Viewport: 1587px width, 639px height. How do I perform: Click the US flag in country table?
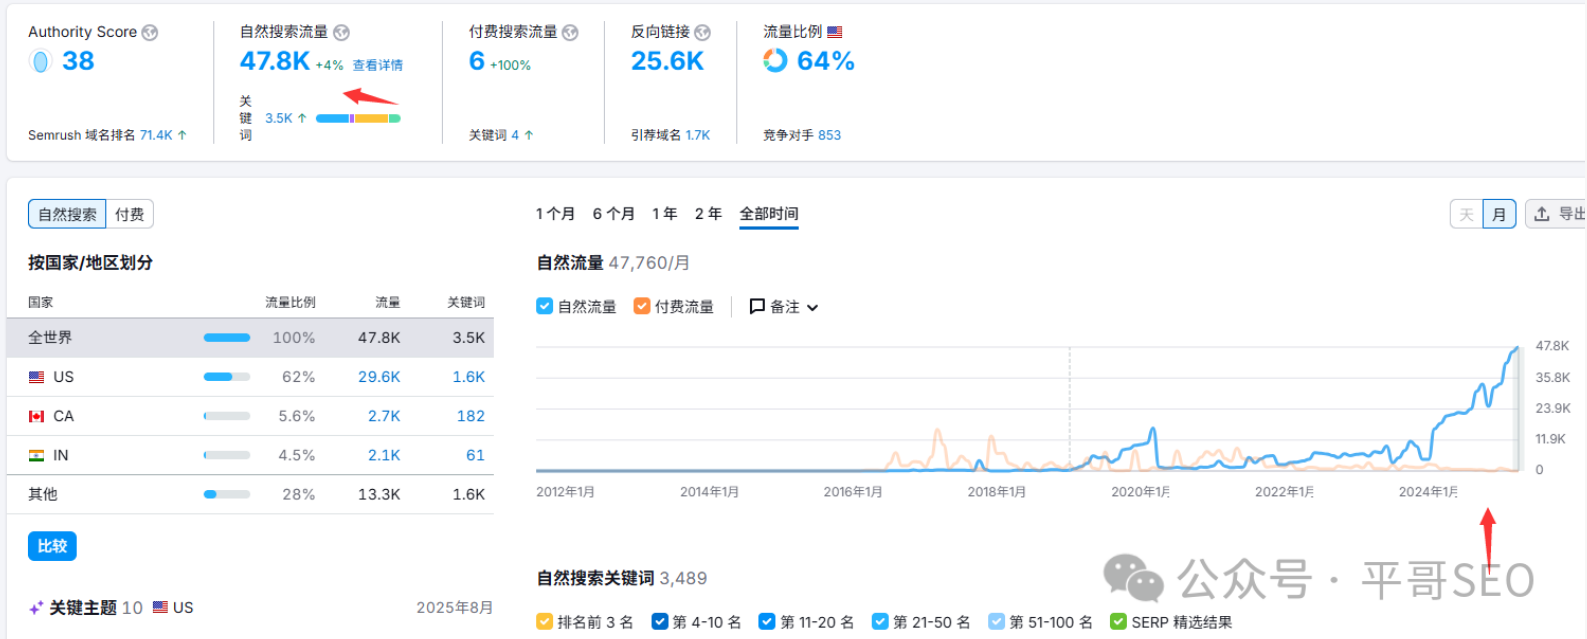[36, 377]
